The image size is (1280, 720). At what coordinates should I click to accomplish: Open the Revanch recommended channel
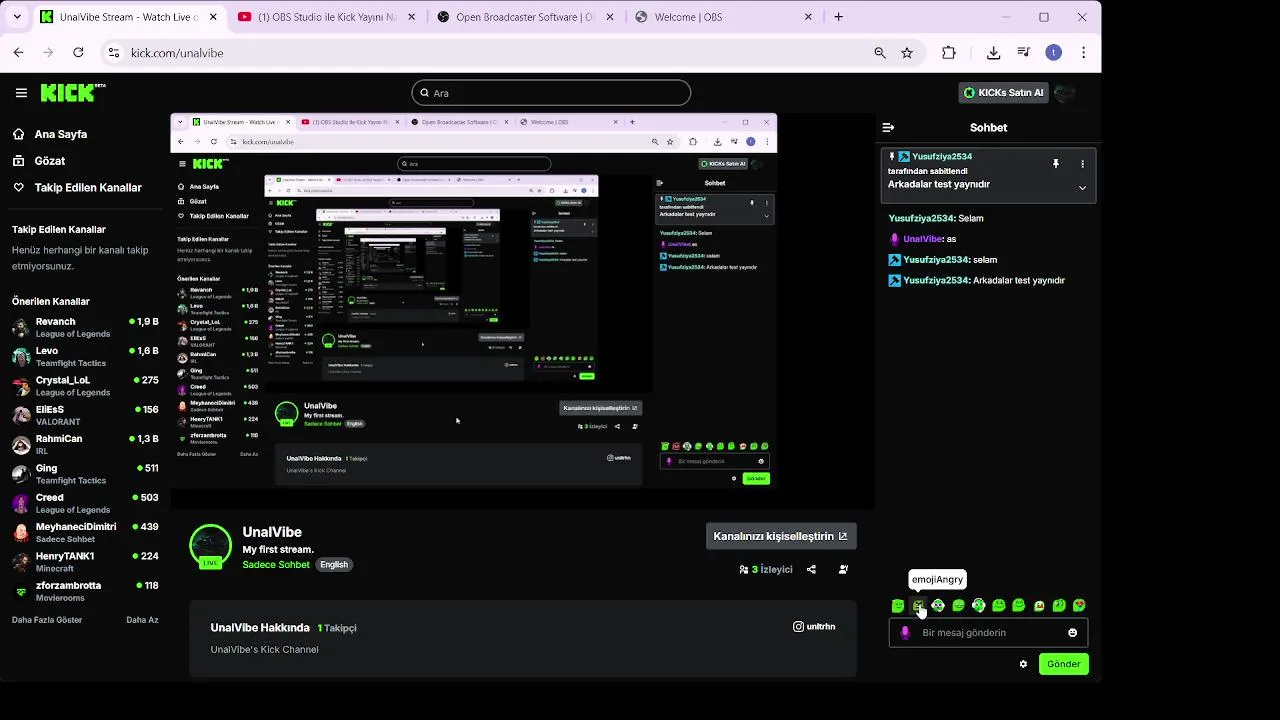[x=85, y=328]
